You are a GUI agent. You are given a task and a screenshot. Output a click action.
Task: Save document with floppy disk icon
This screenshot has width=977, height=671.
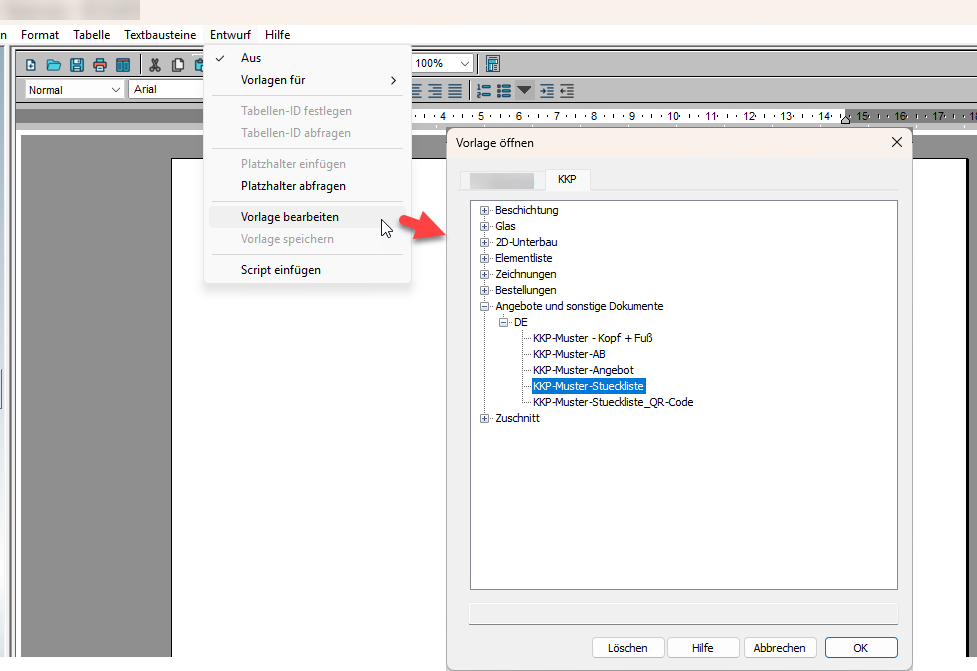click(x=77, y=65)
